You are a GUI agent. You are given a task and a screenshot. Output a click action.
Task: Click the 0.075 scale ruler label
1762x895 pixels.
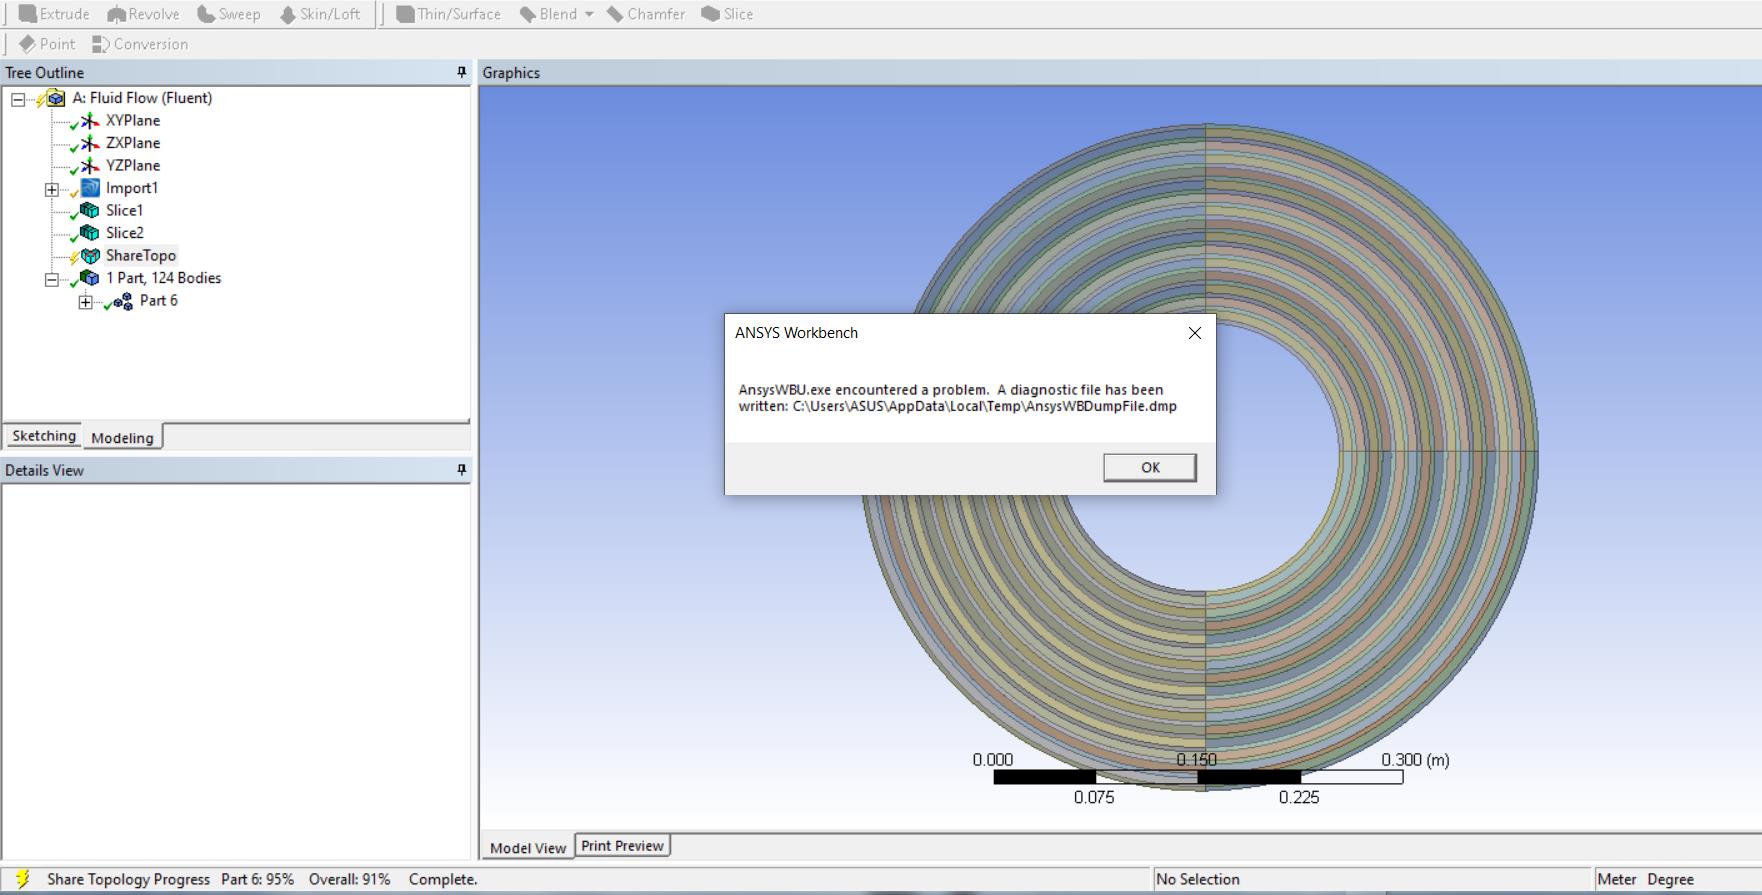tap(1094, 797)
